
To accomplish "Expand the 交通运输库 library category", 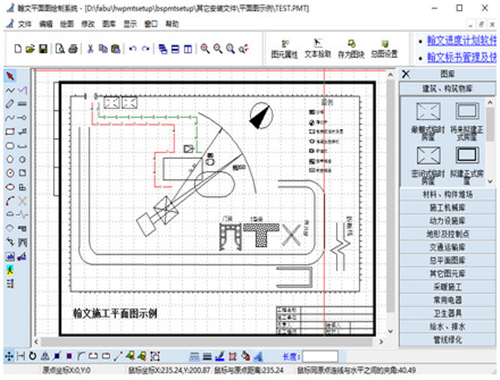I will tap(447, 247).
